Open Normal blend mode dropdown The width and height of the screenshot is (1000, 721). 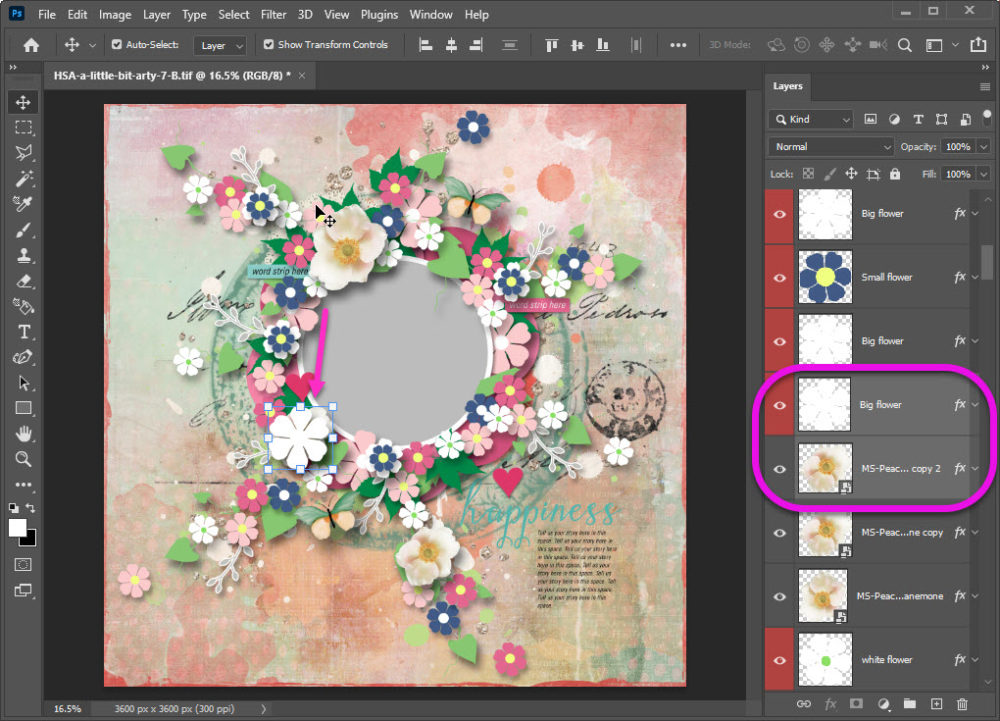830,147
